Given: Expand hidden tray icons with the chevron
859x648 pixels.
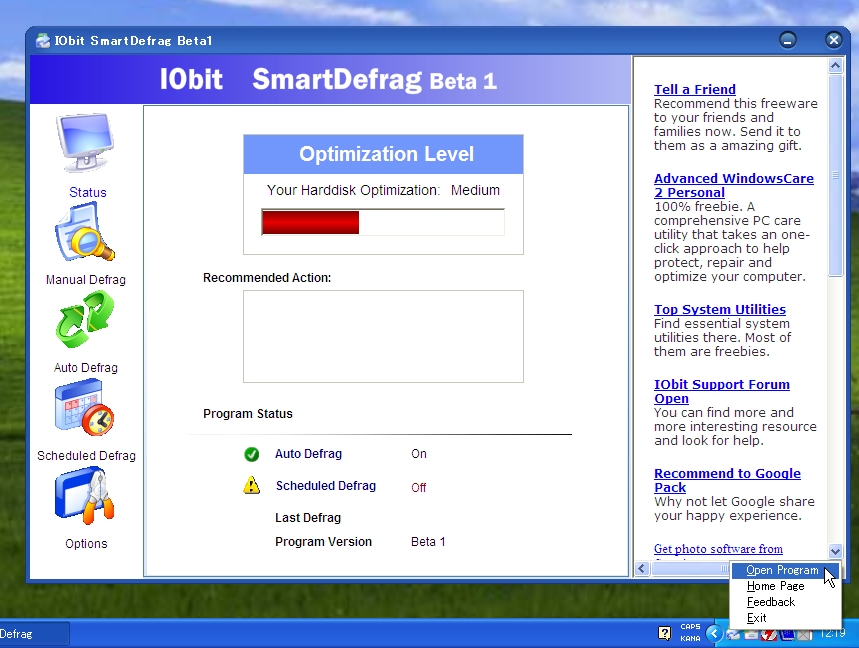Looking at the screenshot, I should [x=714, y=634].
